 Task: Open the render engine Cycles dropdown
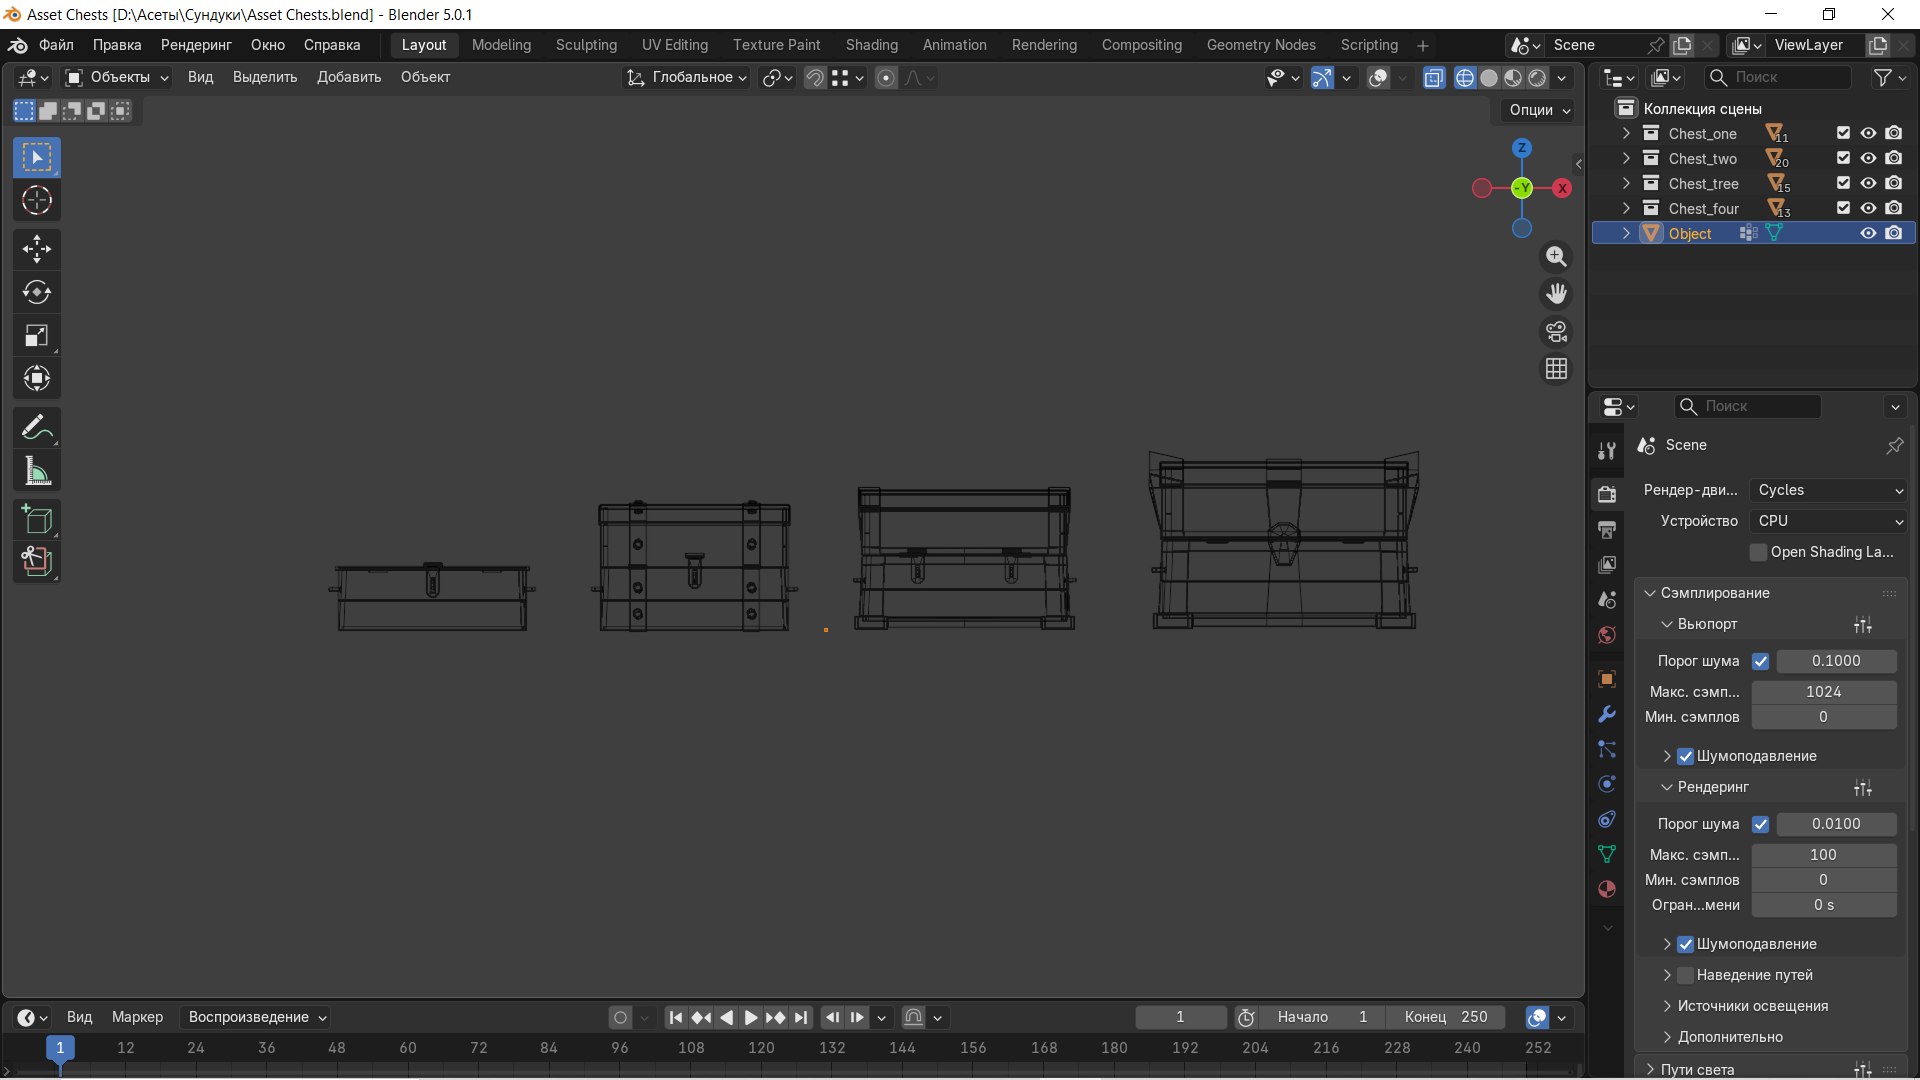[1828, 490]
